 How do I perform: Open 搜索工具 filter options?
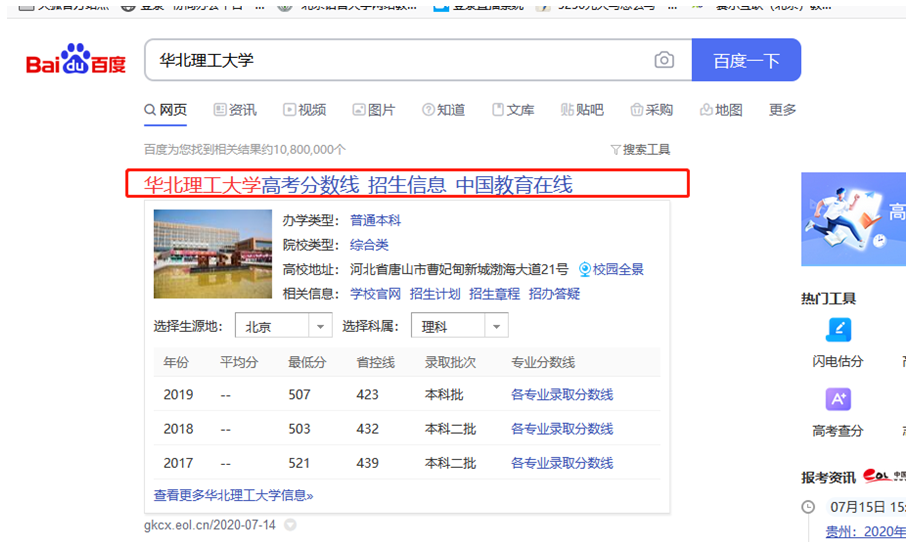click(x=640, y=150)
